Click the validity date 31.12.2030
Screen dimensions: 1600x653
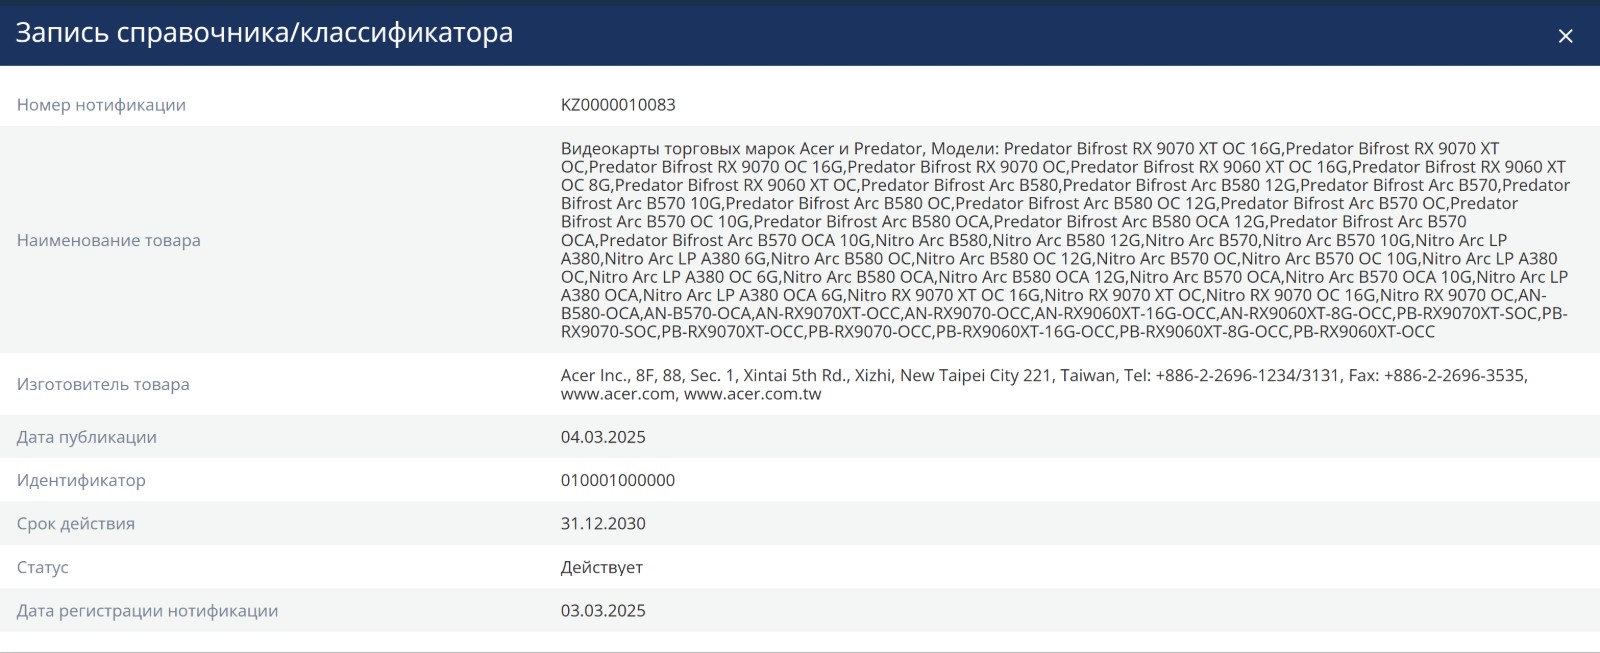(x=603, y=523)
